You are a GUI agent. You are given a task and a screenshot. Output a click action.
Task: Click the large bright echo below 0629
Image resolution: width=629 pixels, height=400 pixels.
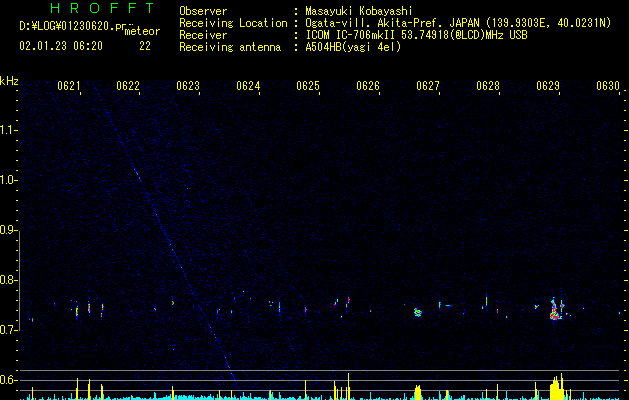click(x=555, y=310)
